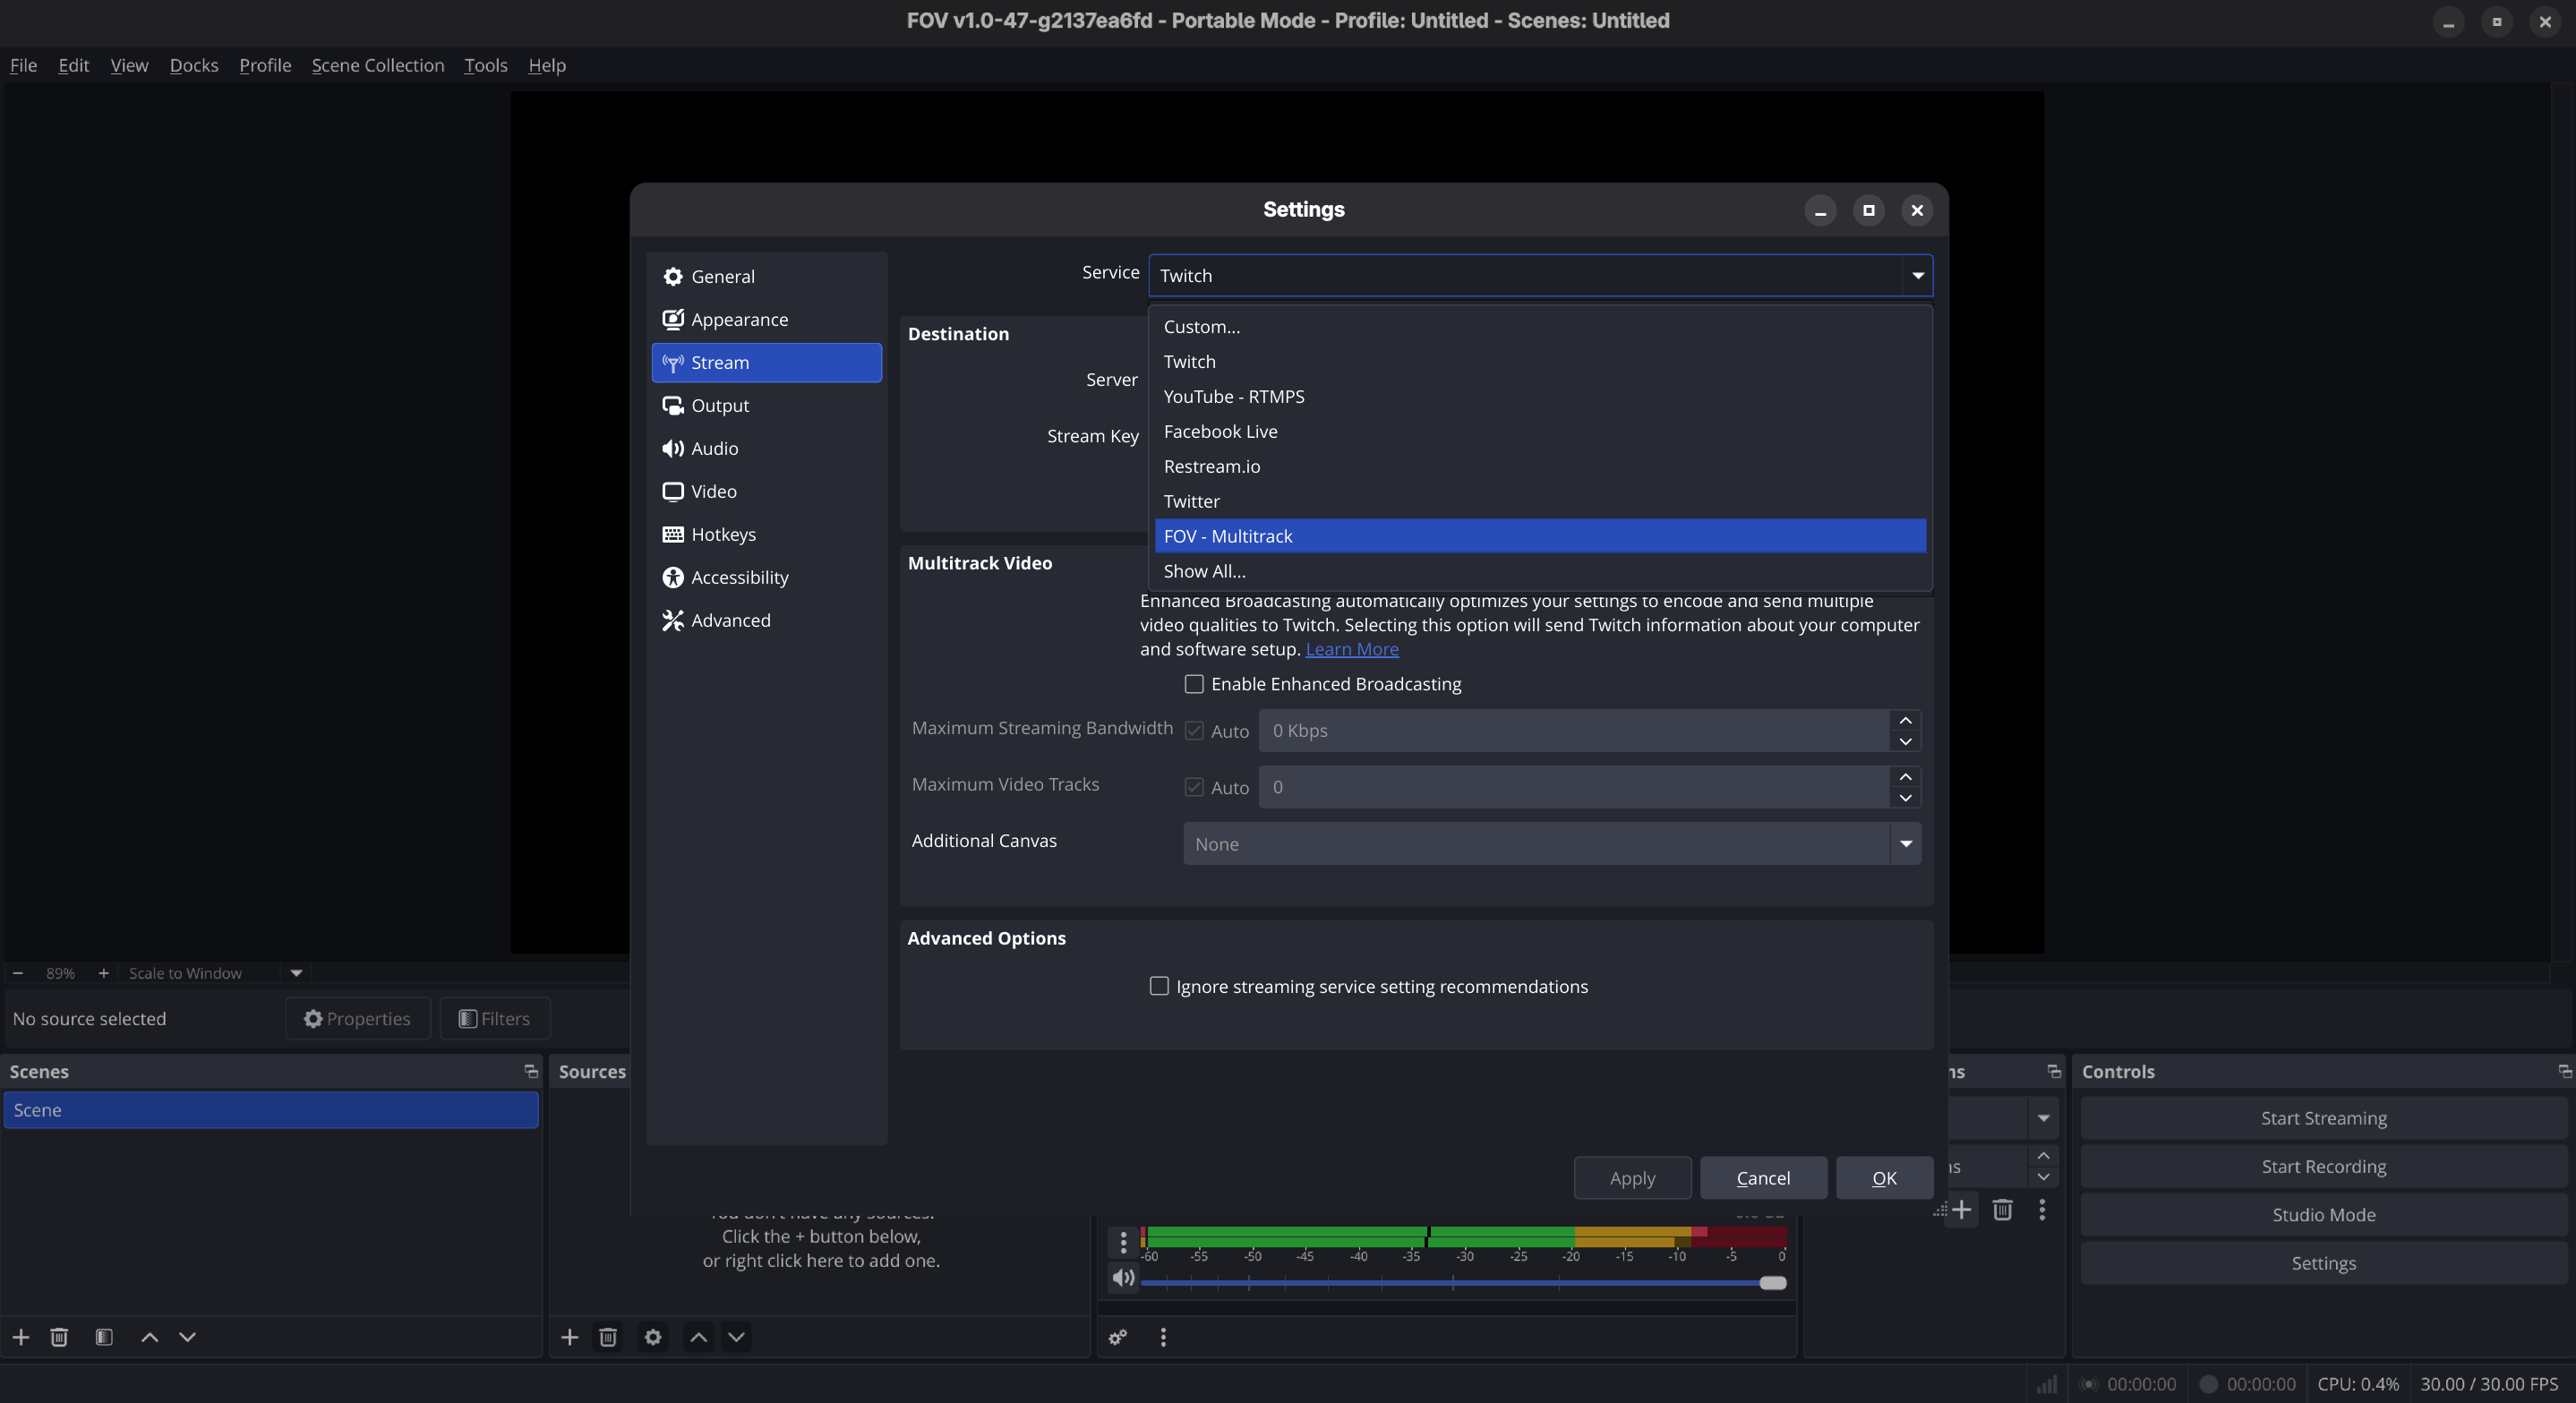Select Facebook Live service option
Image resolution: width=2576 pixels, height=1403 pixels.
pyautogui.click(x=1540, y=431)
